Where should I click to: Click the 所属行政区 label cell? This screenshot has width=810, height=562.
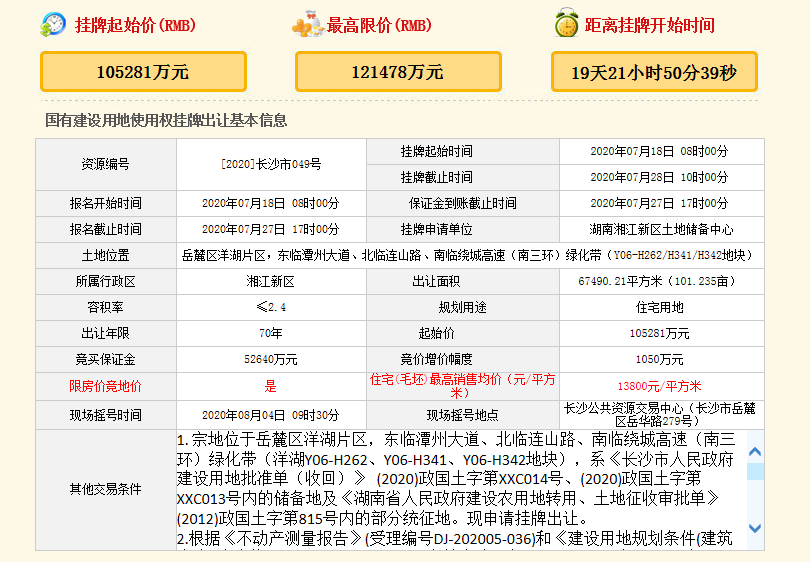(x=106, y=282)
